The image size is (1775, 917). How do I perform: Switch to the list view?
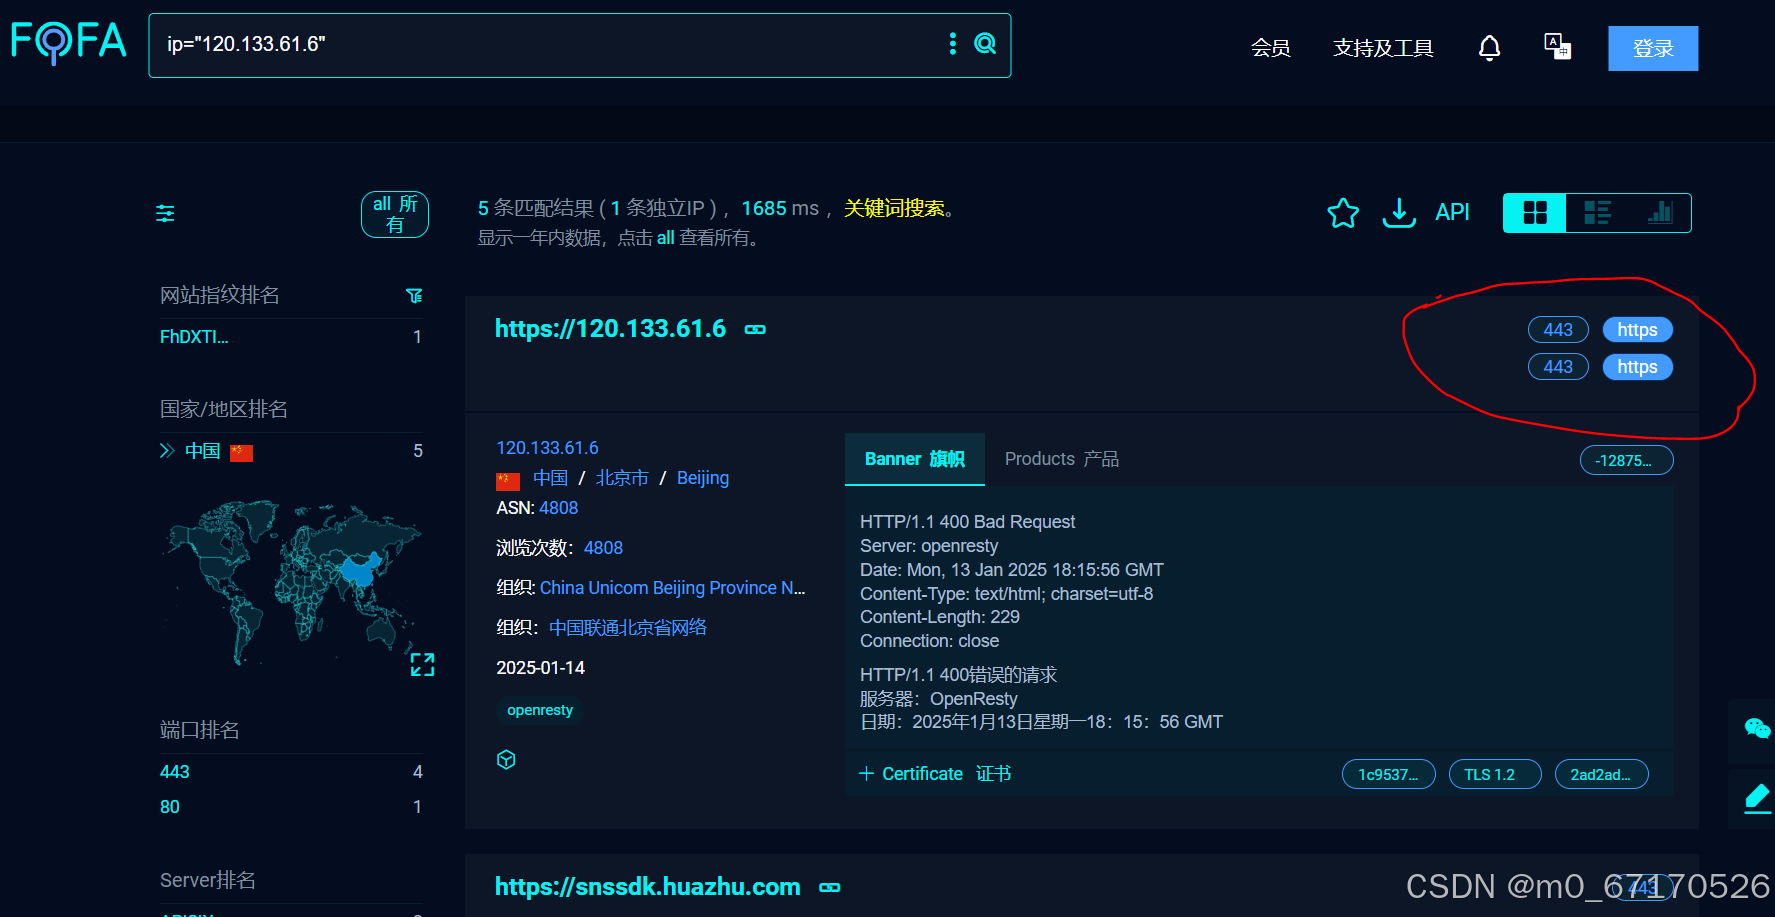tap(1597, 212)
